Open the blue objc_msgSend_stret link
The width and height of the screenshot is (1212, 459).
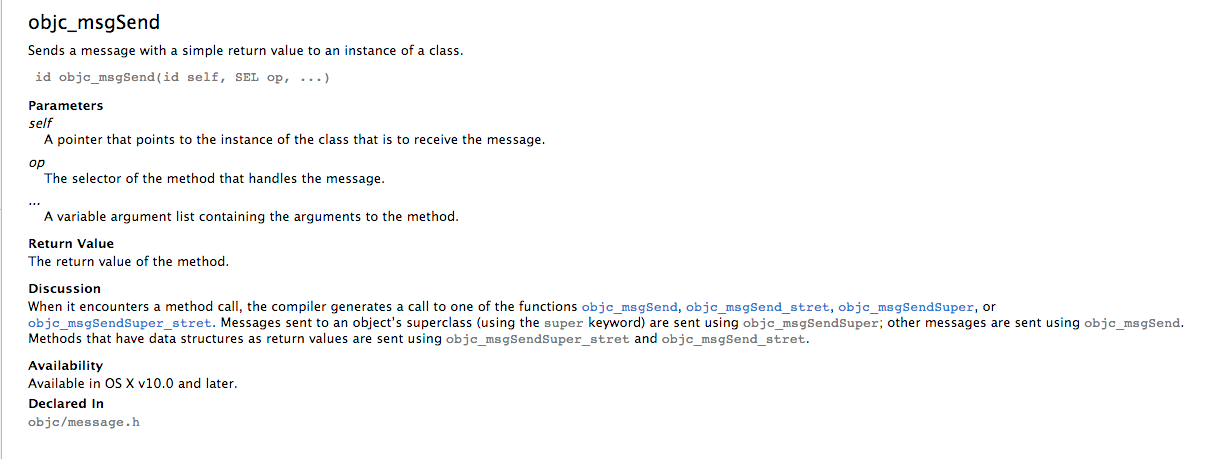pyautogui.click(x=758, y=307)
